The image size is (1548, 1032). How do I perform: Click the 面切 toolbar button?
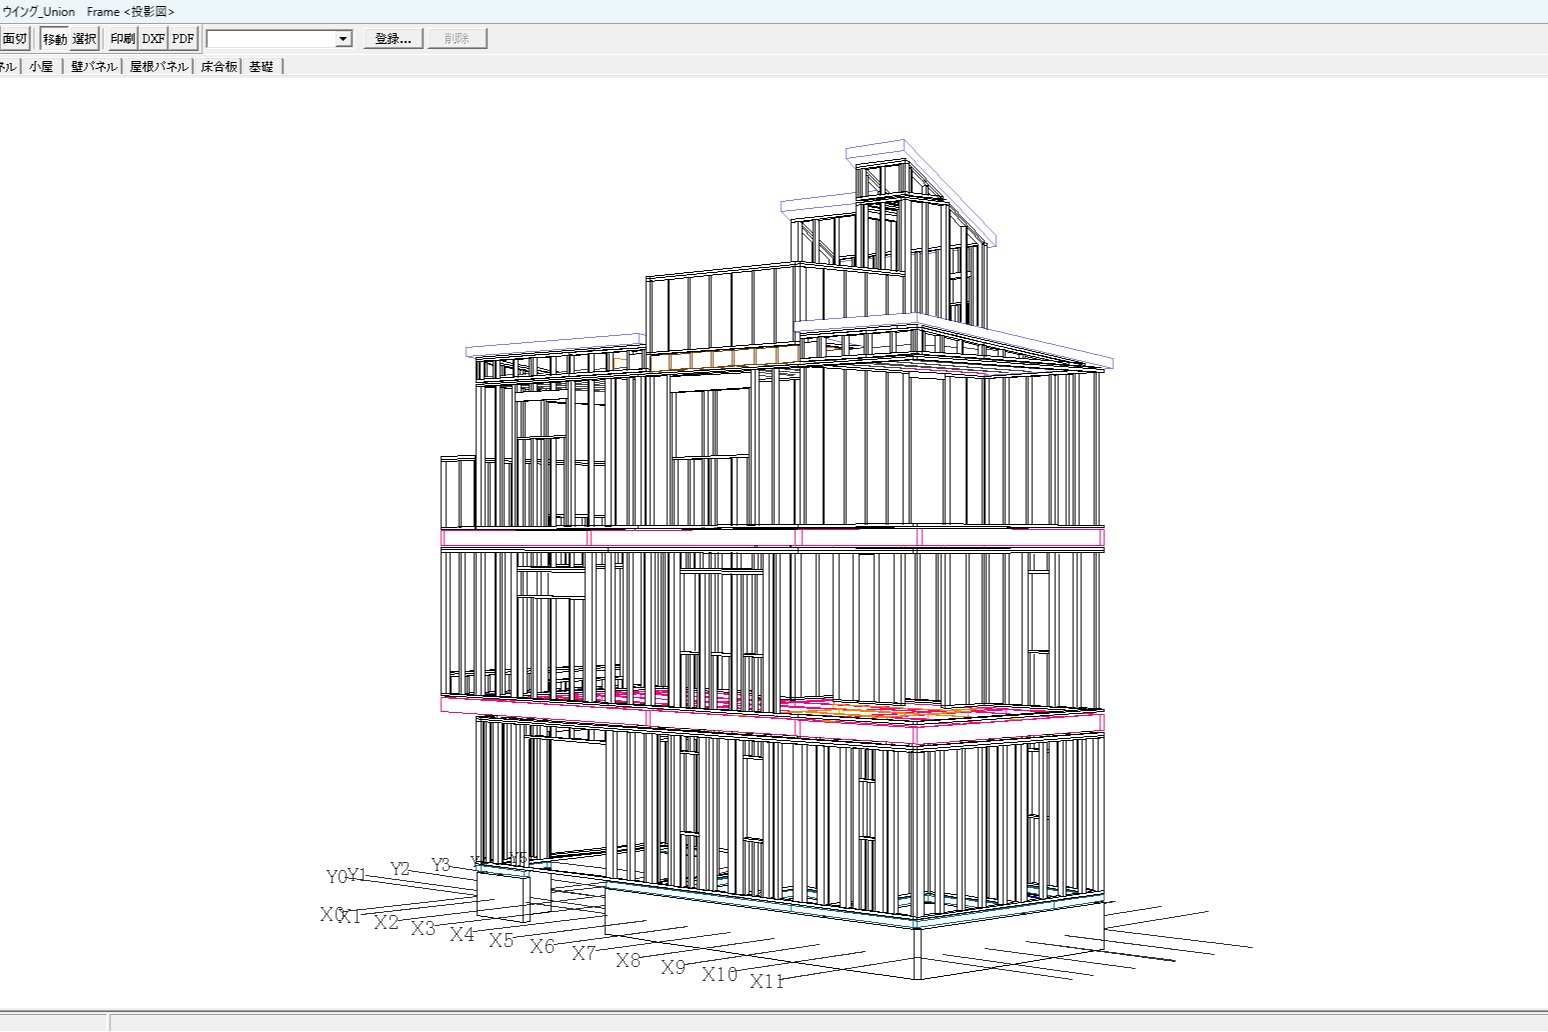coord(14,39)
